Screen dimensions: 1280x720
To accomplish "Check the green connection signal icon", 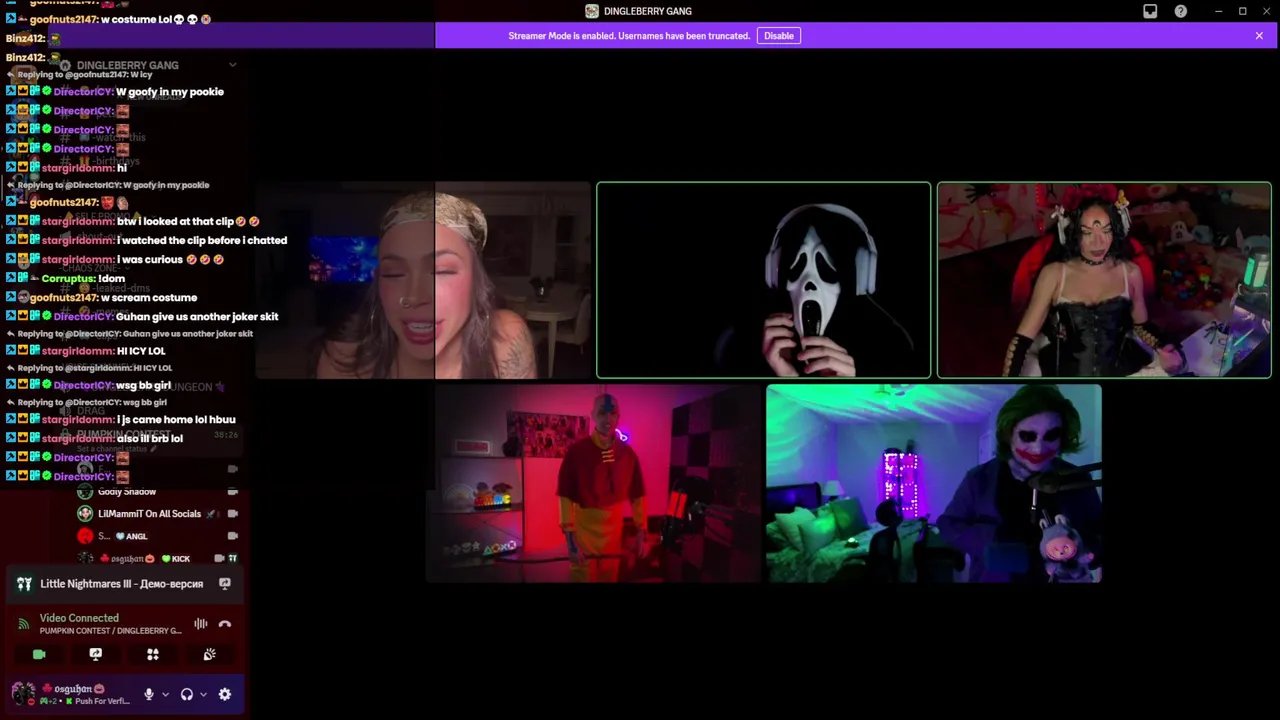I will click(x=24, y=624).
